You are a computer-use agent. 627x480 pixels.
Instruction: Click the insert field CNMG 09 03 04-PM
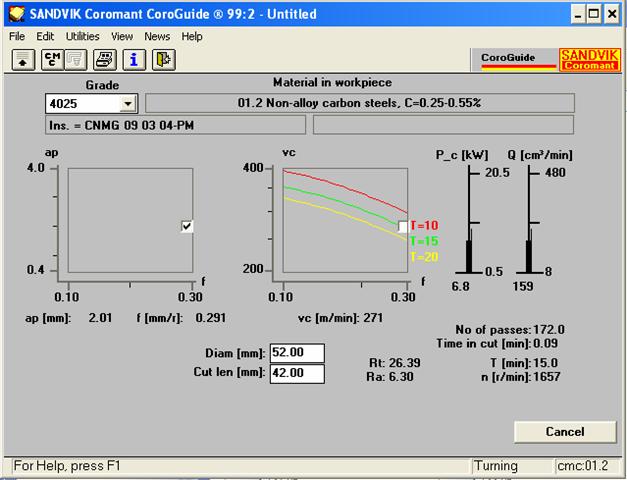(x=176, y=125)
